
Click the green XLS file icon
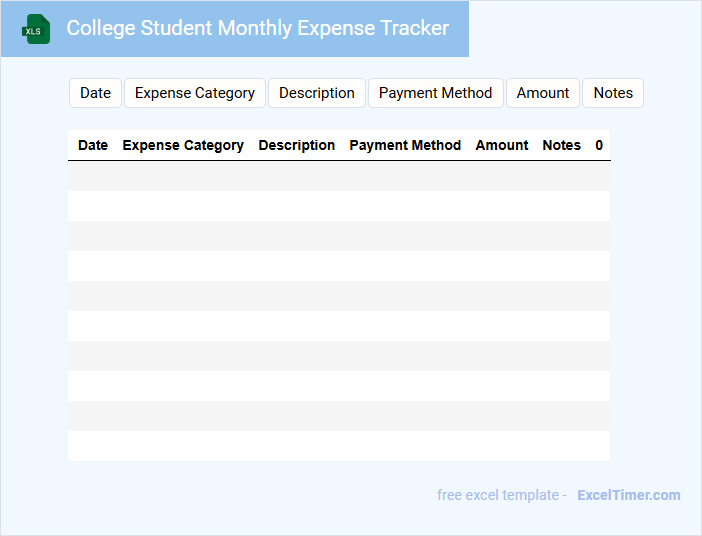pos(37,29)
